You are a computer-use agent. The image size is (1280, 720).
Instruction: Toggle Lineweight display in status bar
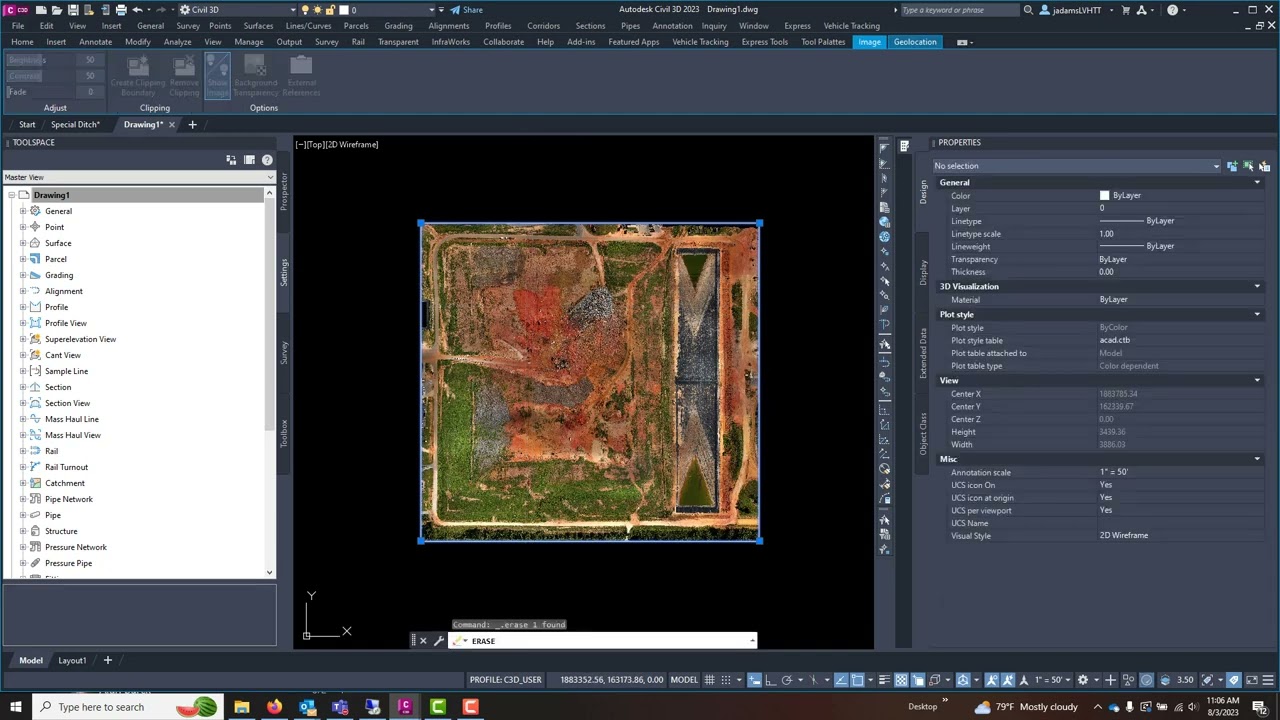(x=884, y=680)
